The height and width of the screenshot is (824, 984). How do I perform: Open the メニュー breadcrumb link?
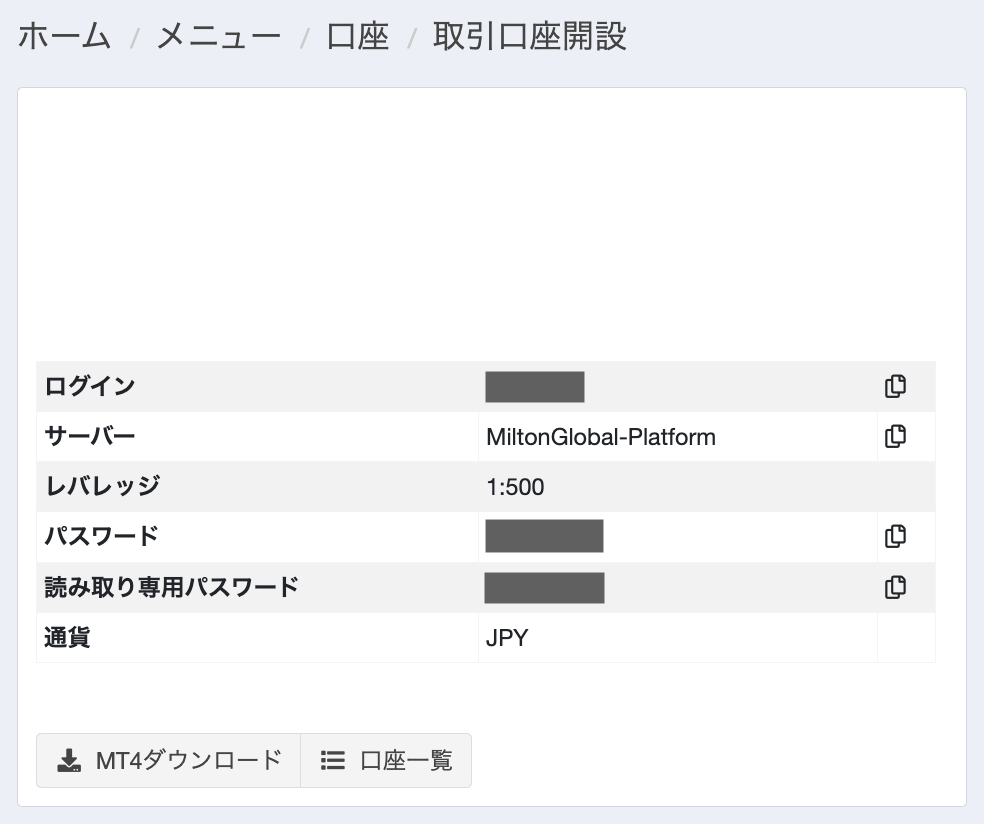(x=218, y=36)
